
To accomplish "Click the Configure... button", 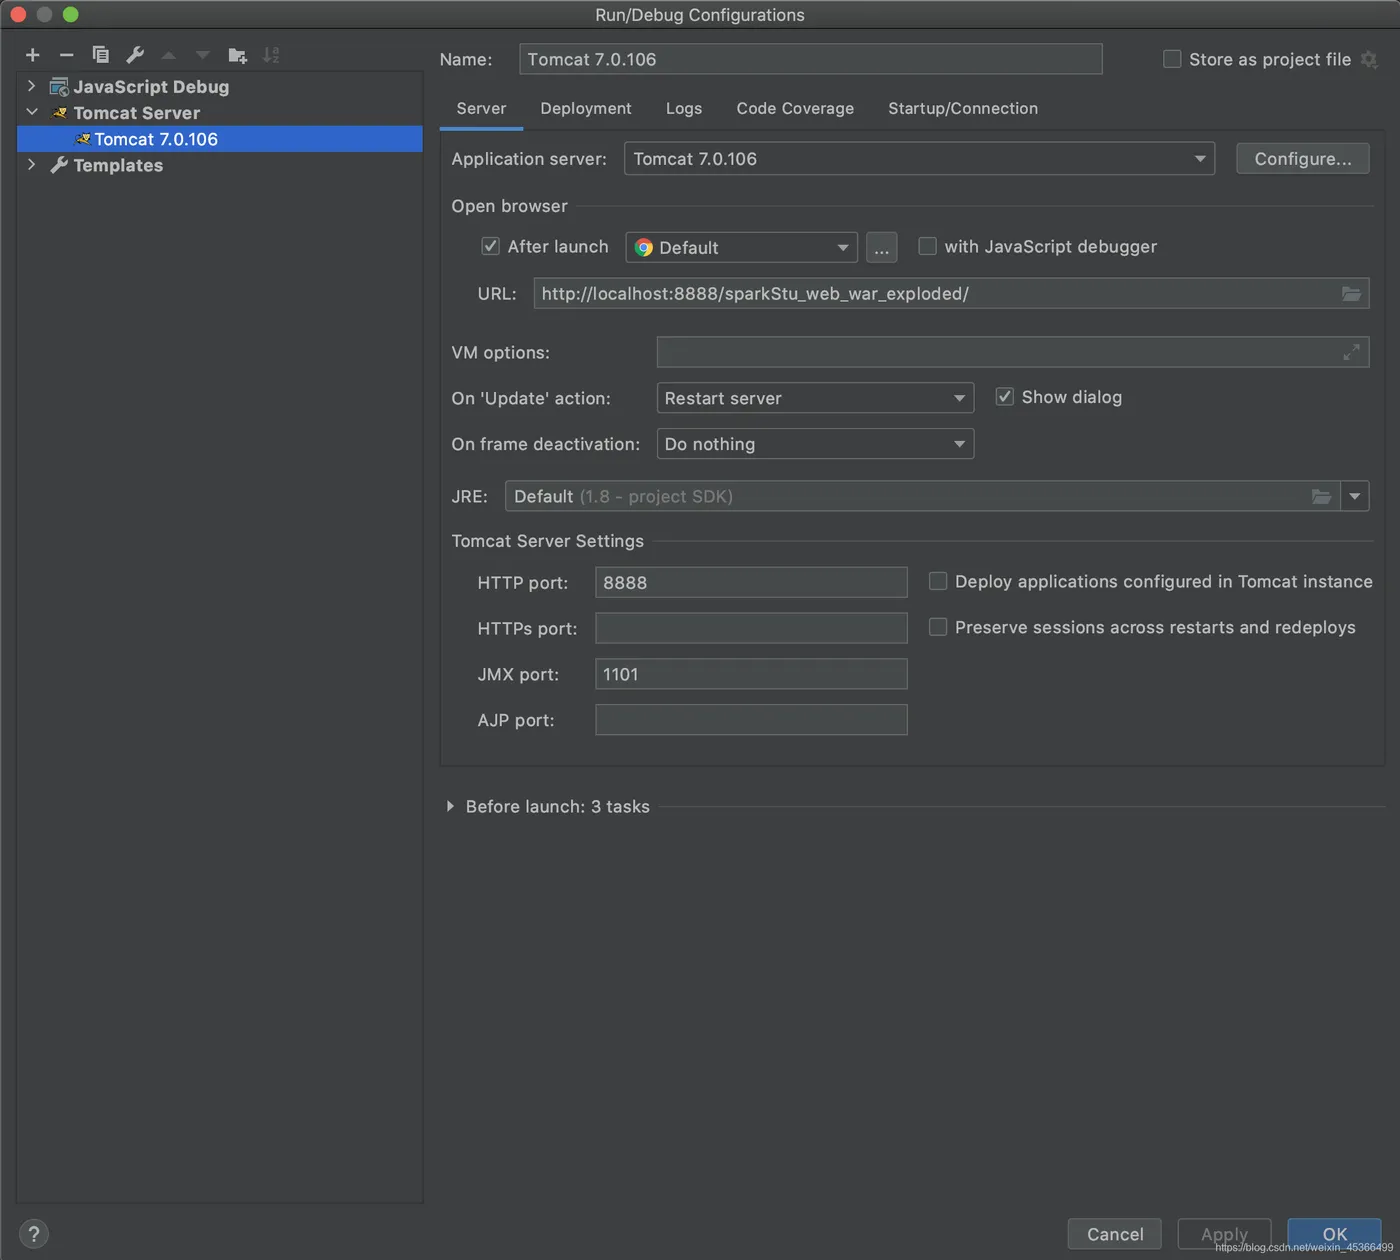I will pyautogui.click(x=1303, y=158).
